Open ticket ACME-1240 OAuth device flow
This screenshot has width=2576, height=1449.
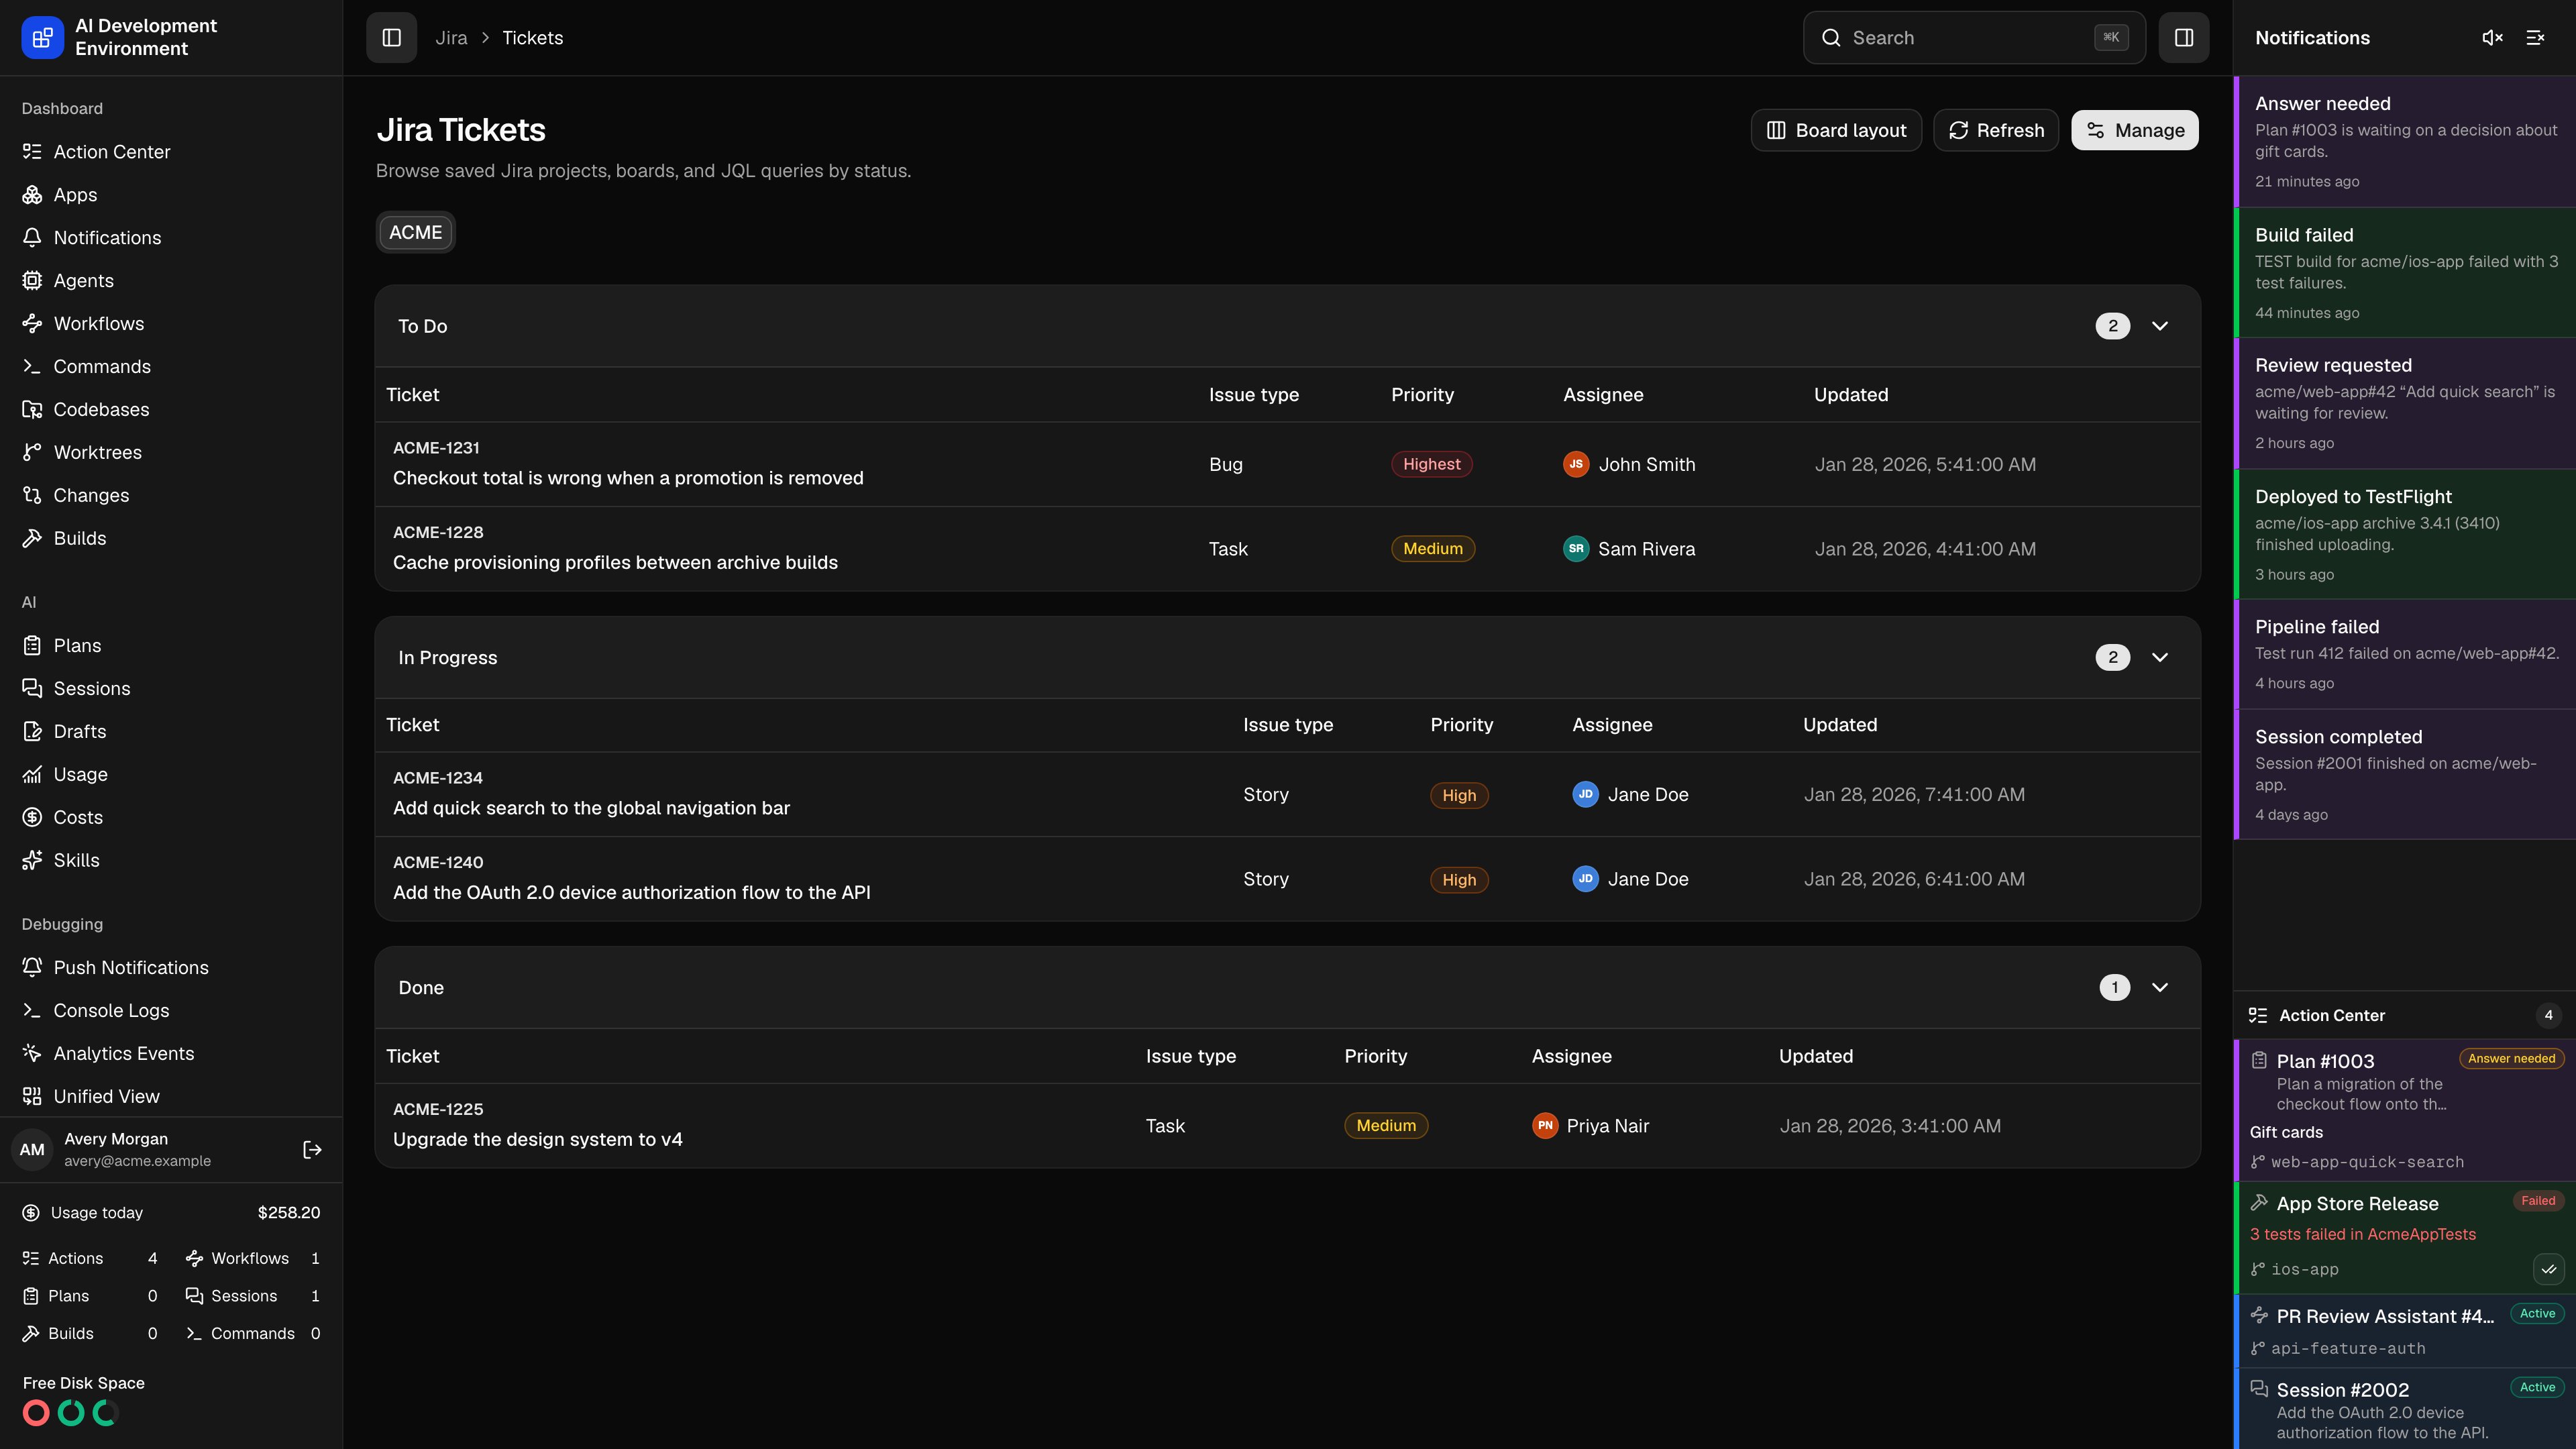coord(1288,879)
